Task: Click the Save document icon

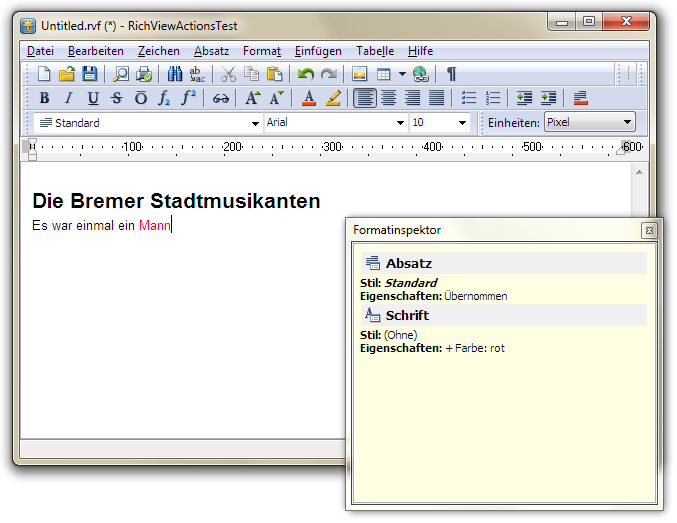Action: click(90, 74)
